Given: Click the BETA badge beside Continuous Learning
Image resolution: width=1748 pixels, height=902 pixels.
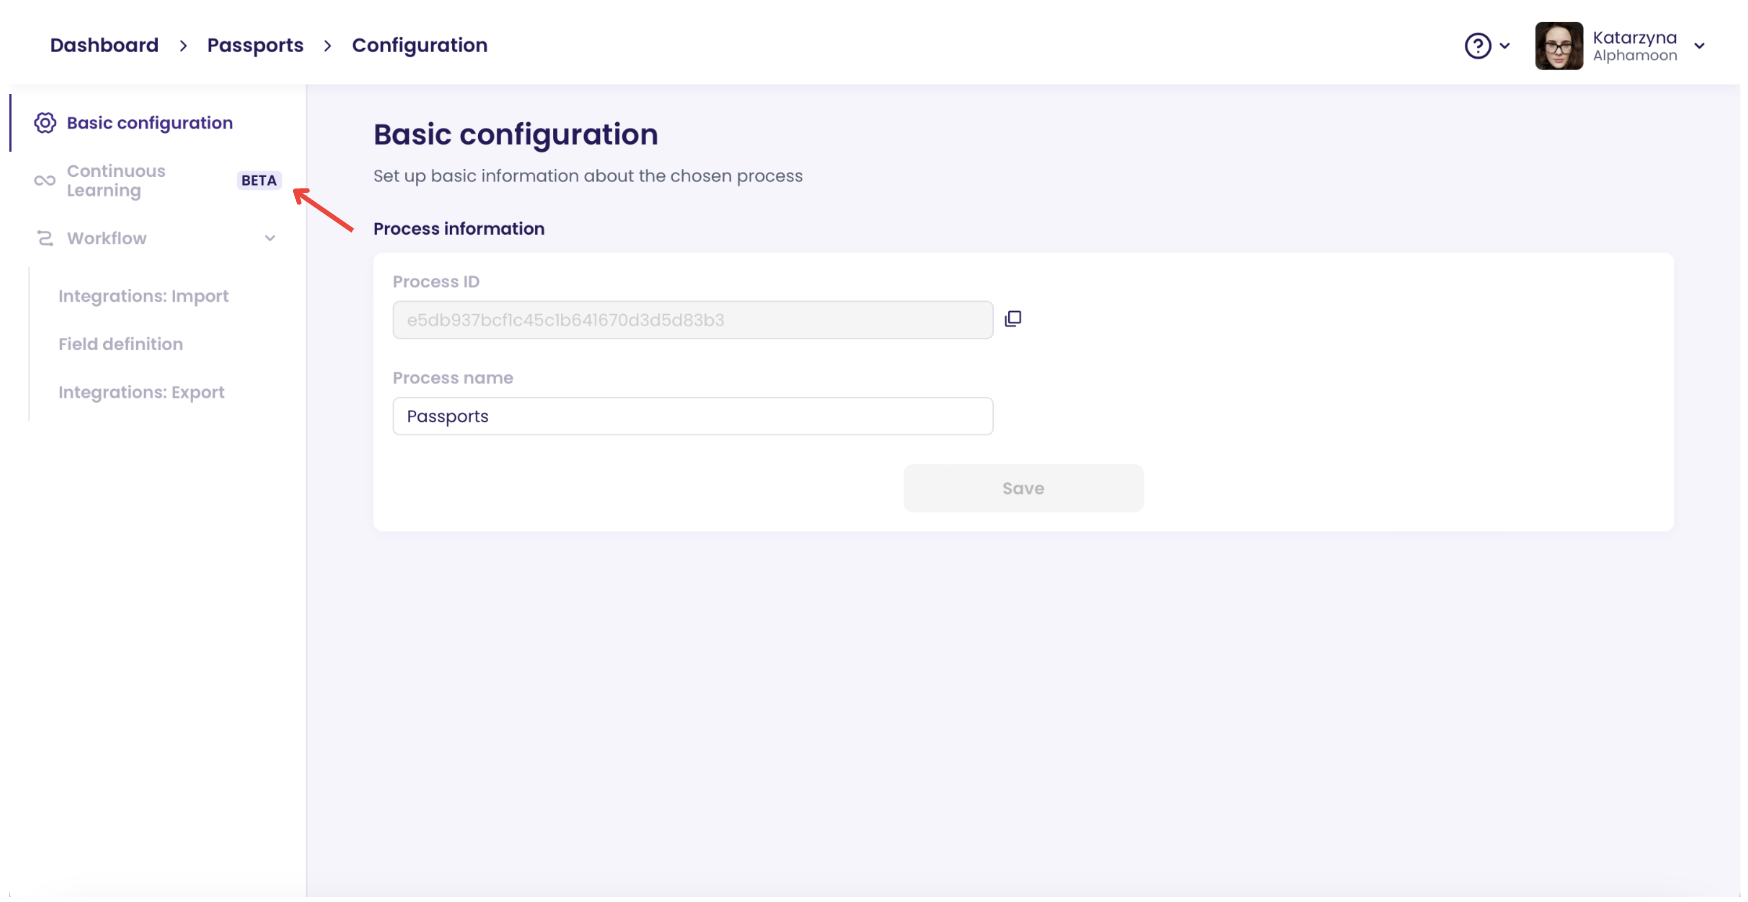Looking at the screenshot, I should pyautogui.click(x=259, y=181).
